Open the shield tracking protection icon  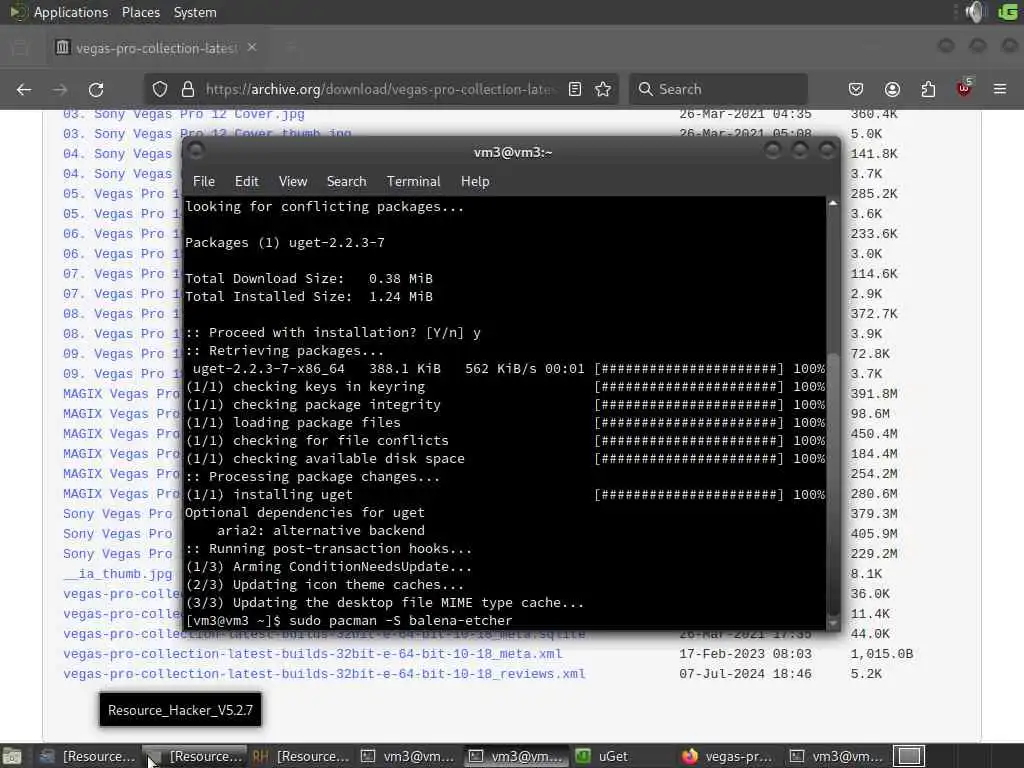[x=160, y=89]
